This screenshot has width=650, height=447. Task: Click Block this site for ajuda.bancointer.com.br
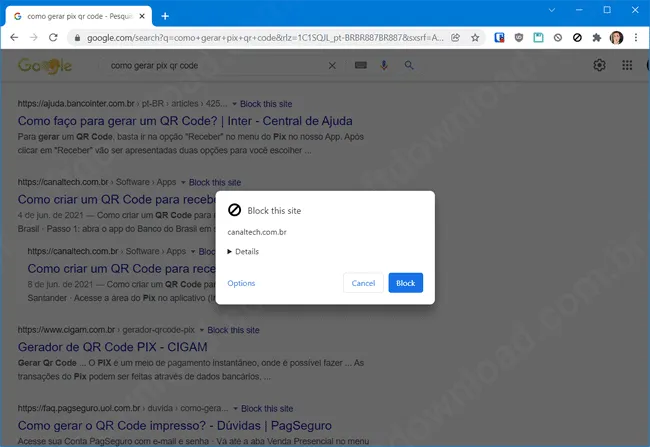point(266,104)
